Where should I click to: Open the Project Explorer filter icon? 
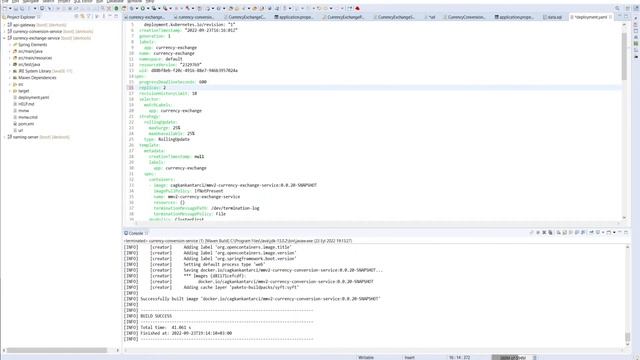pyautogui.click(x=89, y=17)
